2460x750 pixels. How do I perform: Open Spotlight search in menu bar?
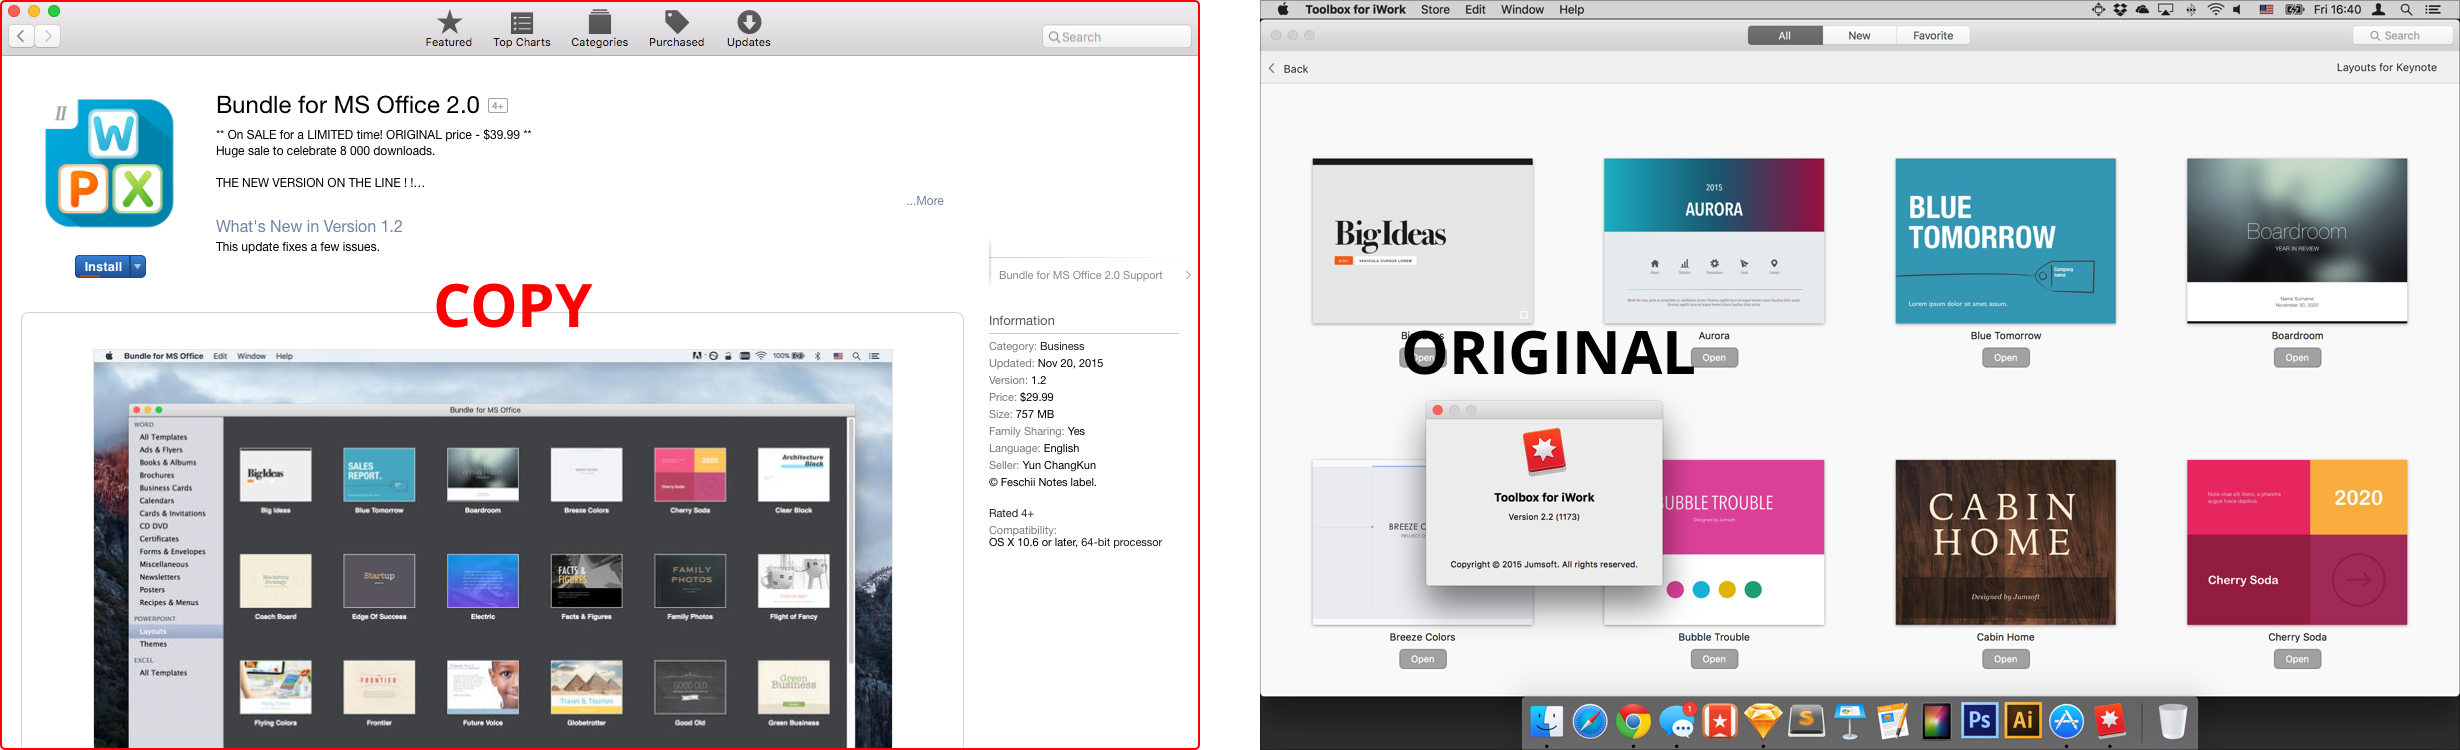pyautogui.click(x=2406, y=10)
